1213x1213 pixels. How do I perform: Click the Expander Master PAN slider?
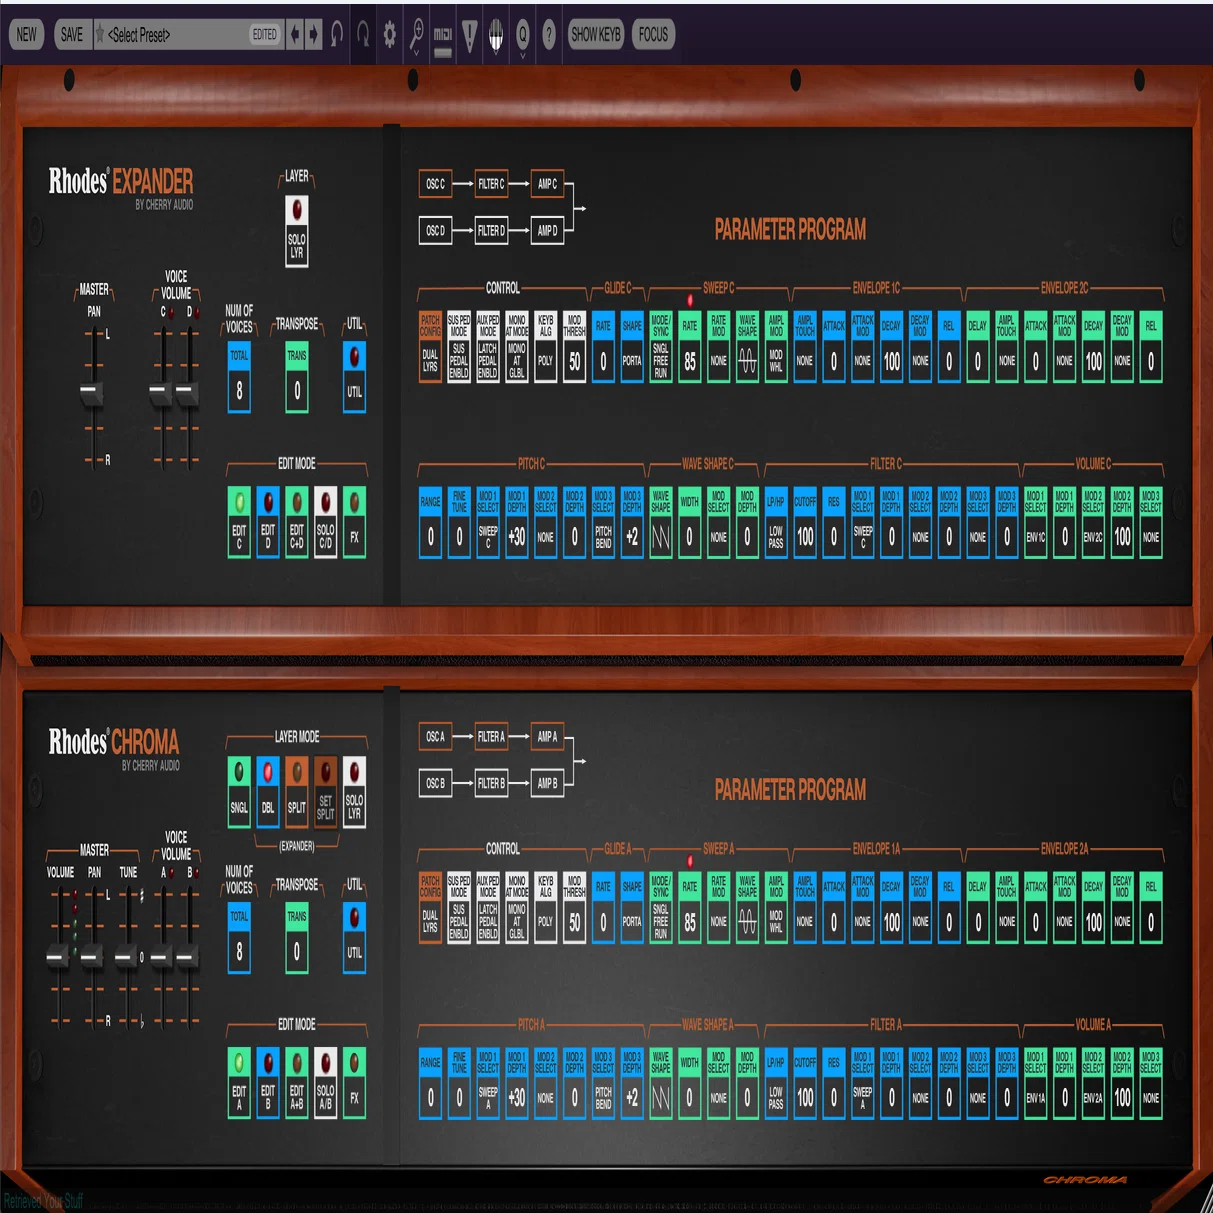point(92,393)
